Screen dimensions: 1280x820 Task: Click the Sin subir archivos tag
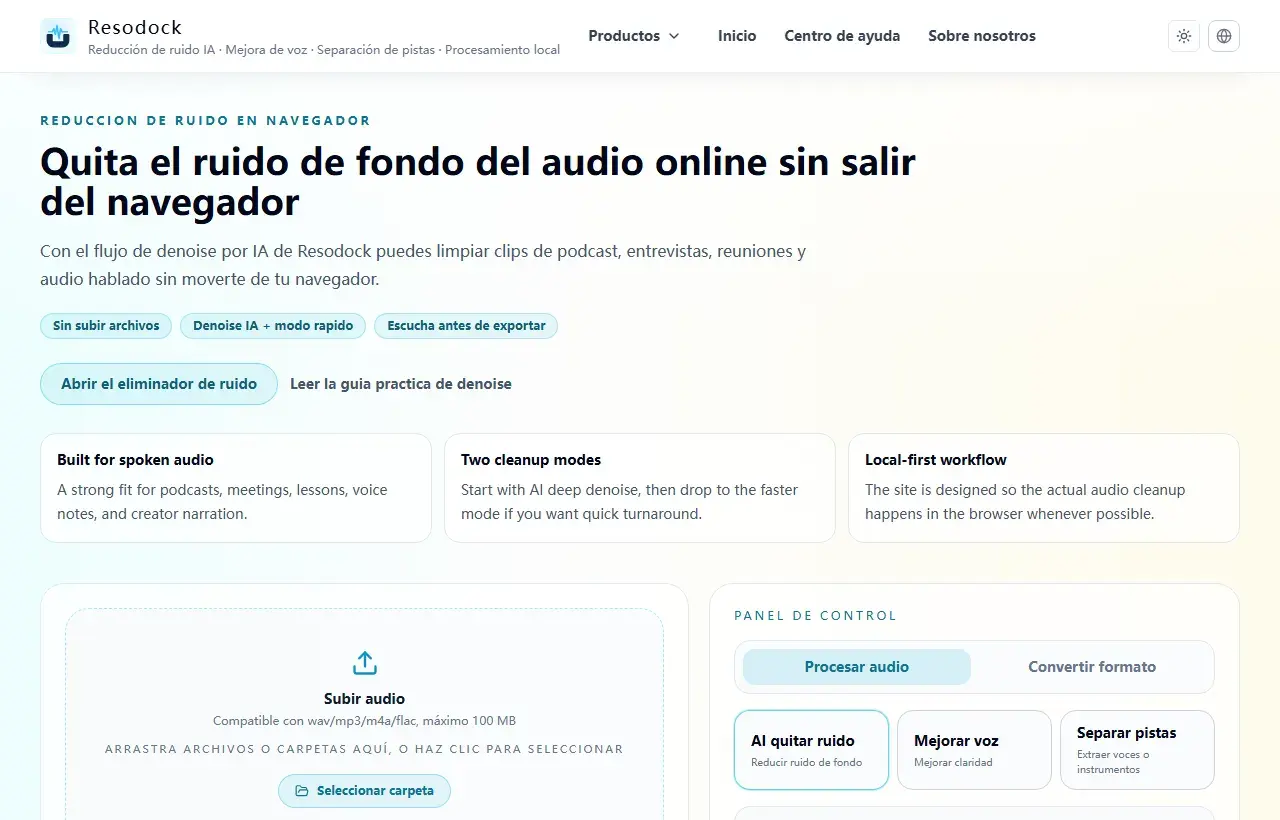[x=106, y=326]
